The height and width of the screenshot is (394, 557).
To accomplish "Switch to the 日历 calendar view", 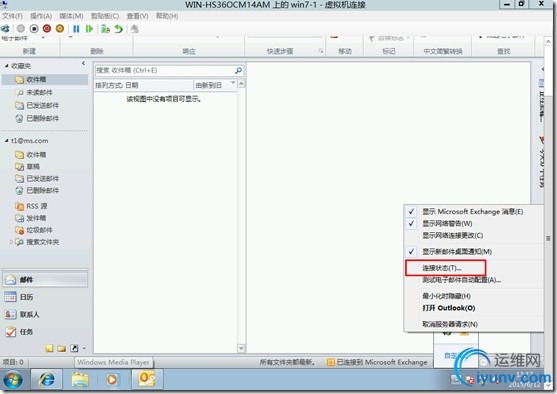I will pos(45,297).
